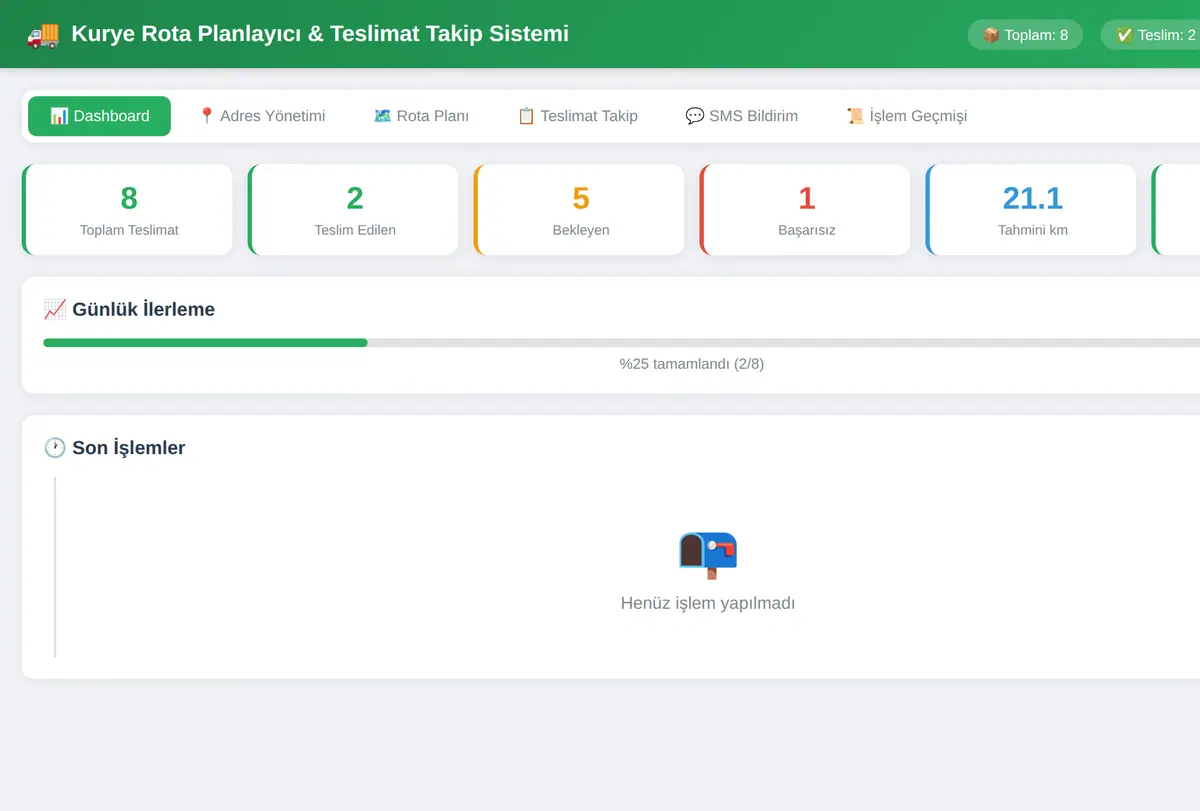
Task: Click the daily progress bar
Action: pyautogui.click(x=621, y=342)
